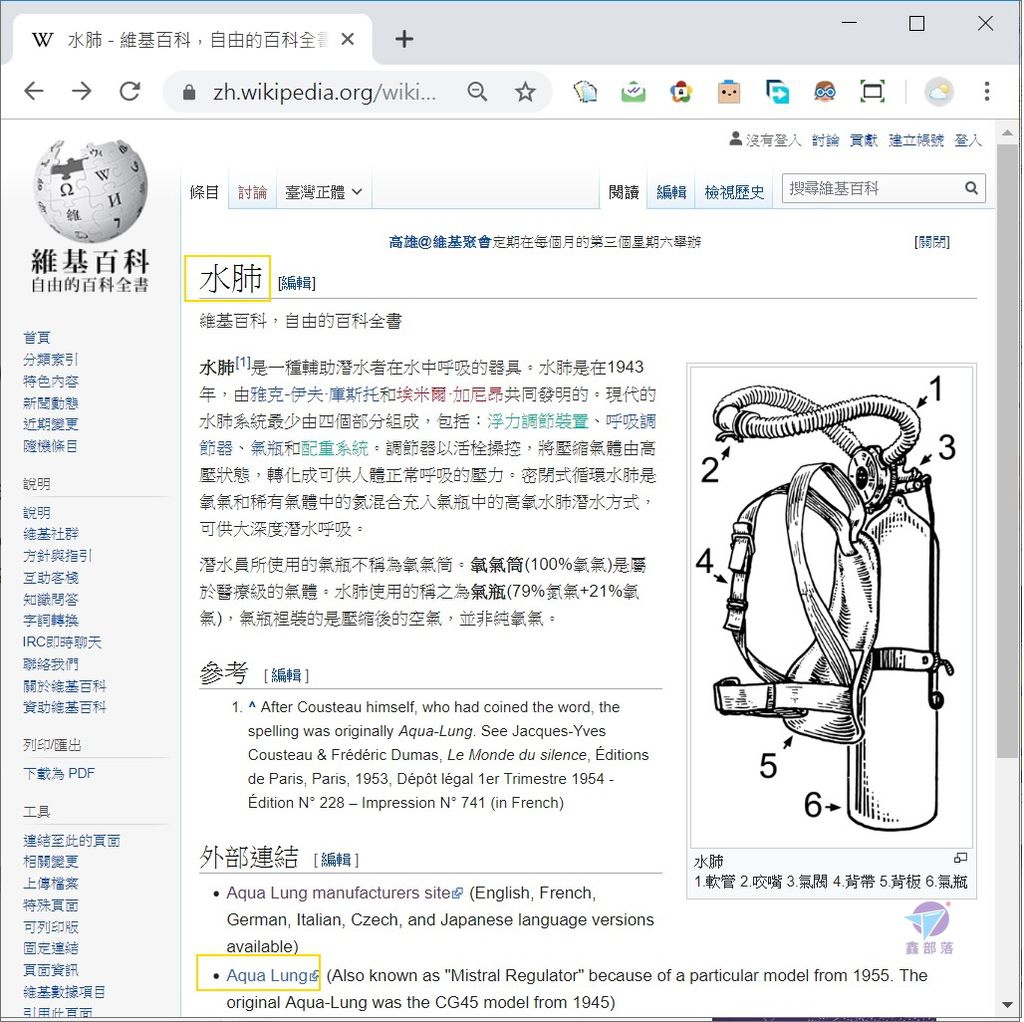Open 近期變更 in the sidebar
The width and height of the screenshot is (1024, 1022).
pyautogui.click(x=50, y=424)
